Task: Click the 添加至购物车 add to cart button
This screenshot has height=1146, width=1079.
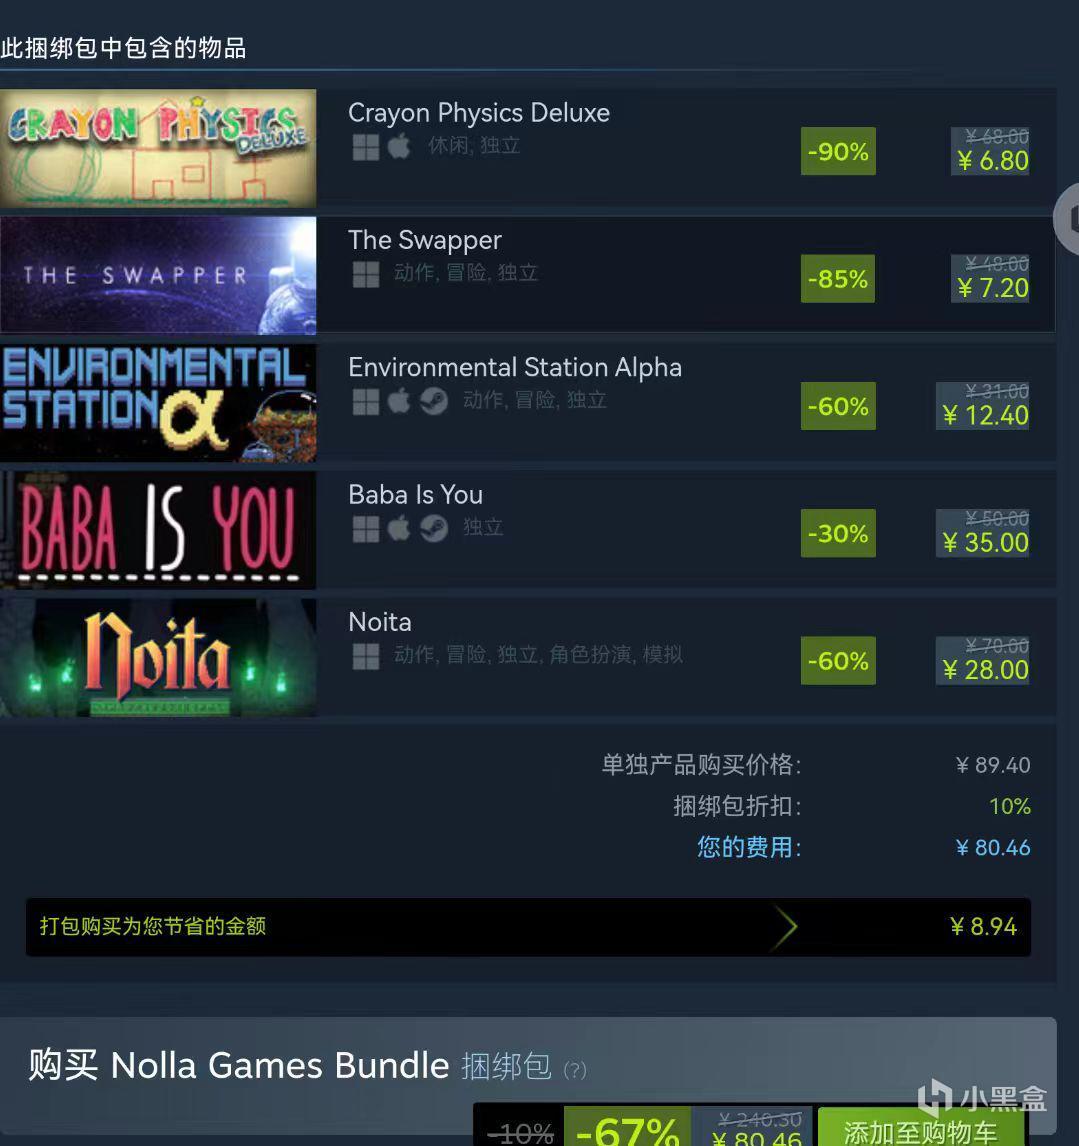Action: point(922,1129)
